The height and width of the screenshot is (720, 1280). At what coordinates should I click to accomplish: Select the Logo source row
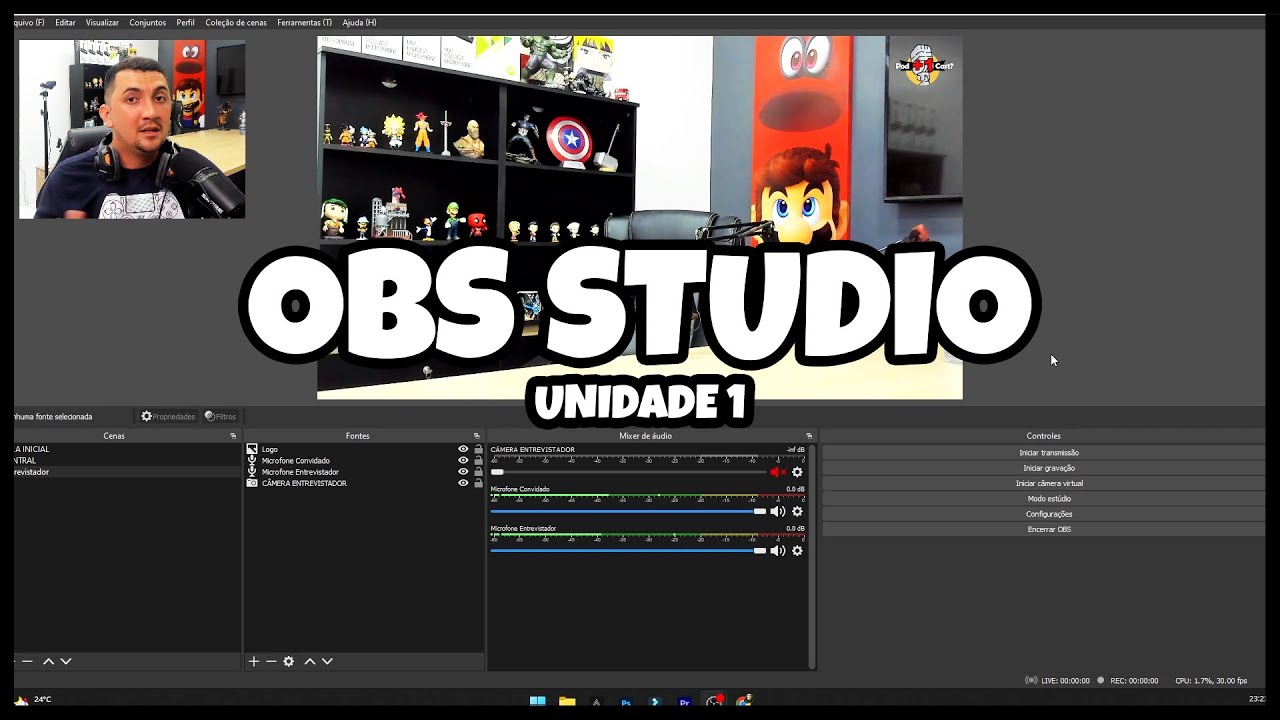pyautogui.click(x=364, y=449)
